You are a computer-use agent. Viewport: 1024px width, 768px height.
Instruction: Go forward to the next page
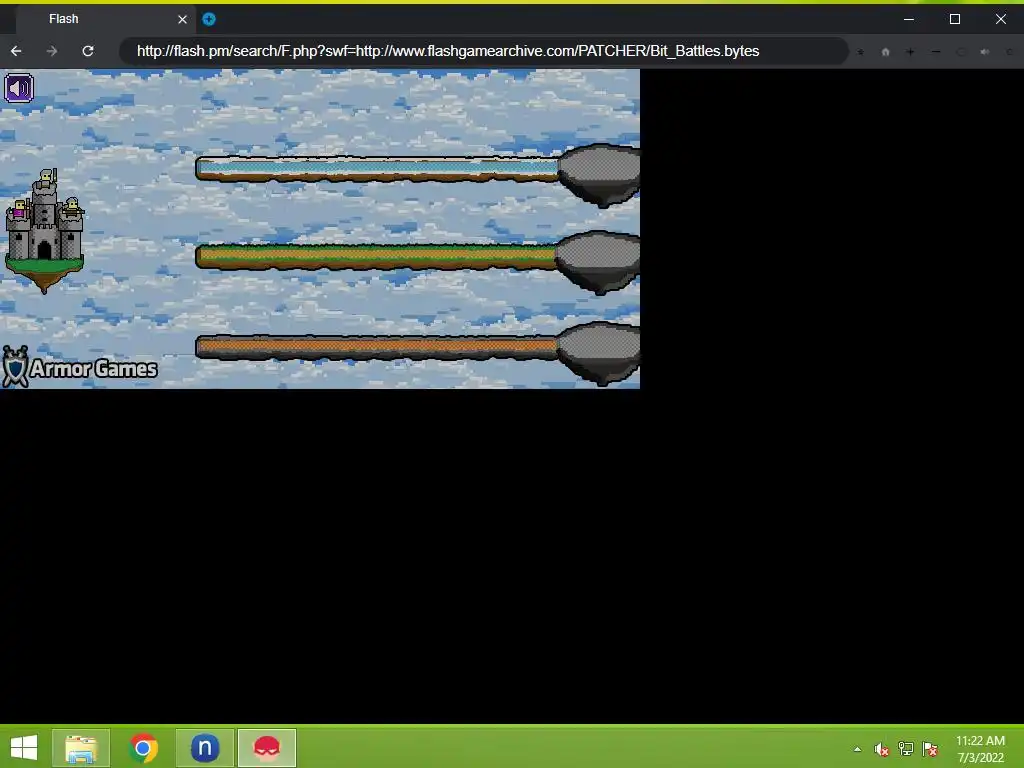click(x=52, y=51)
